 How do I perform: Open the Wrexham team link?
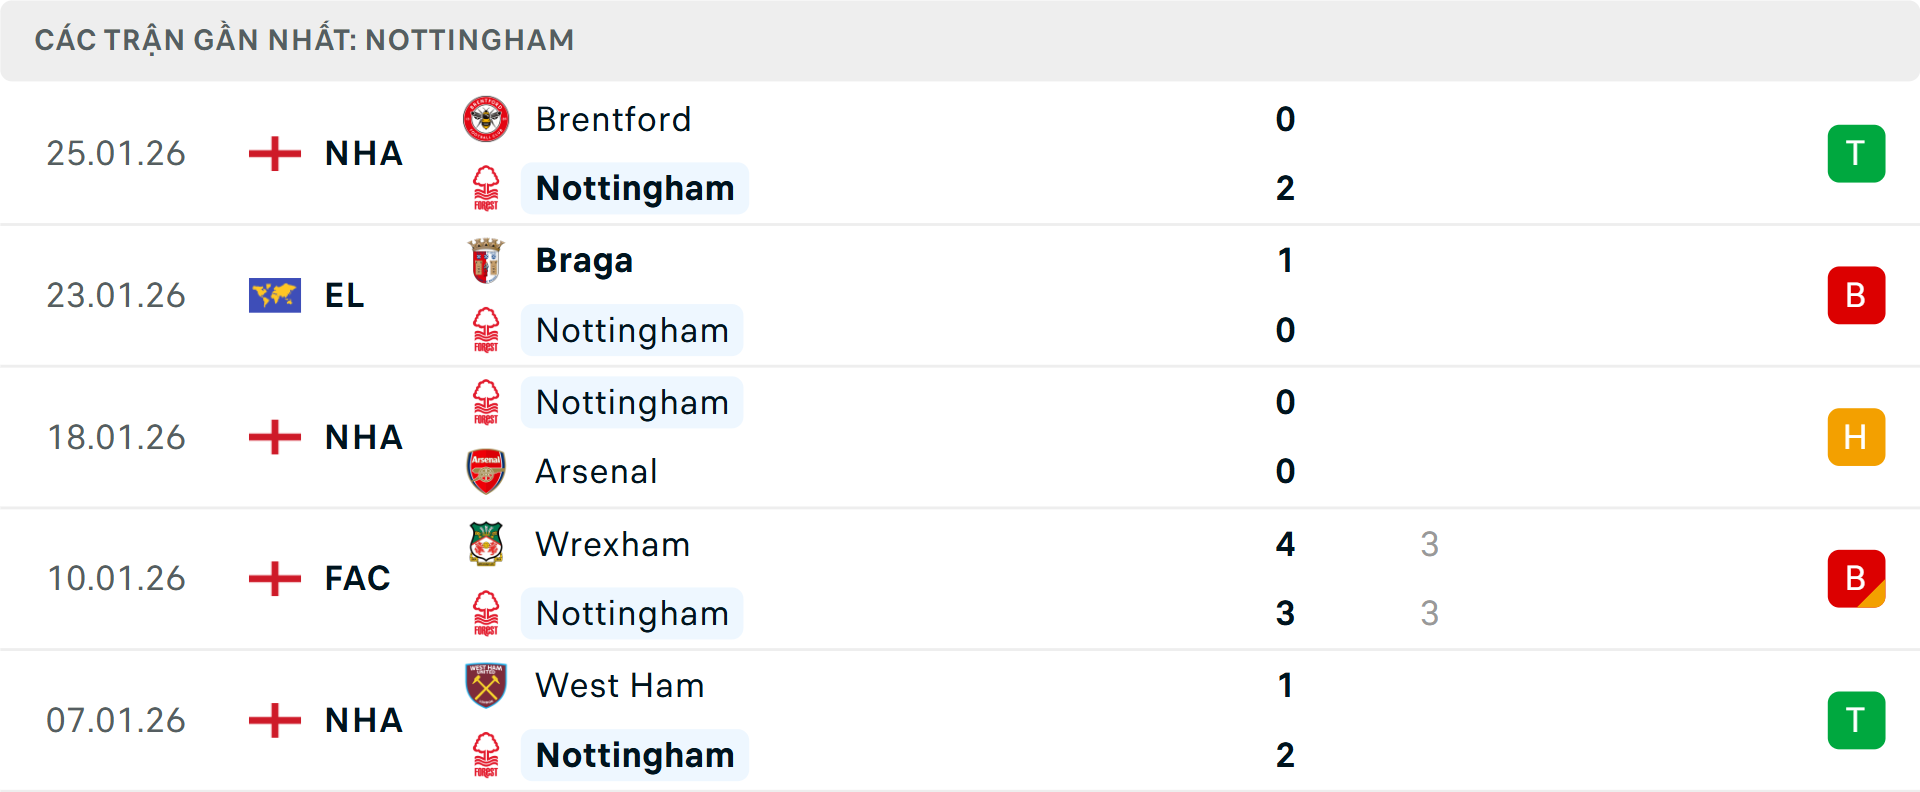[x=612, y=544]
